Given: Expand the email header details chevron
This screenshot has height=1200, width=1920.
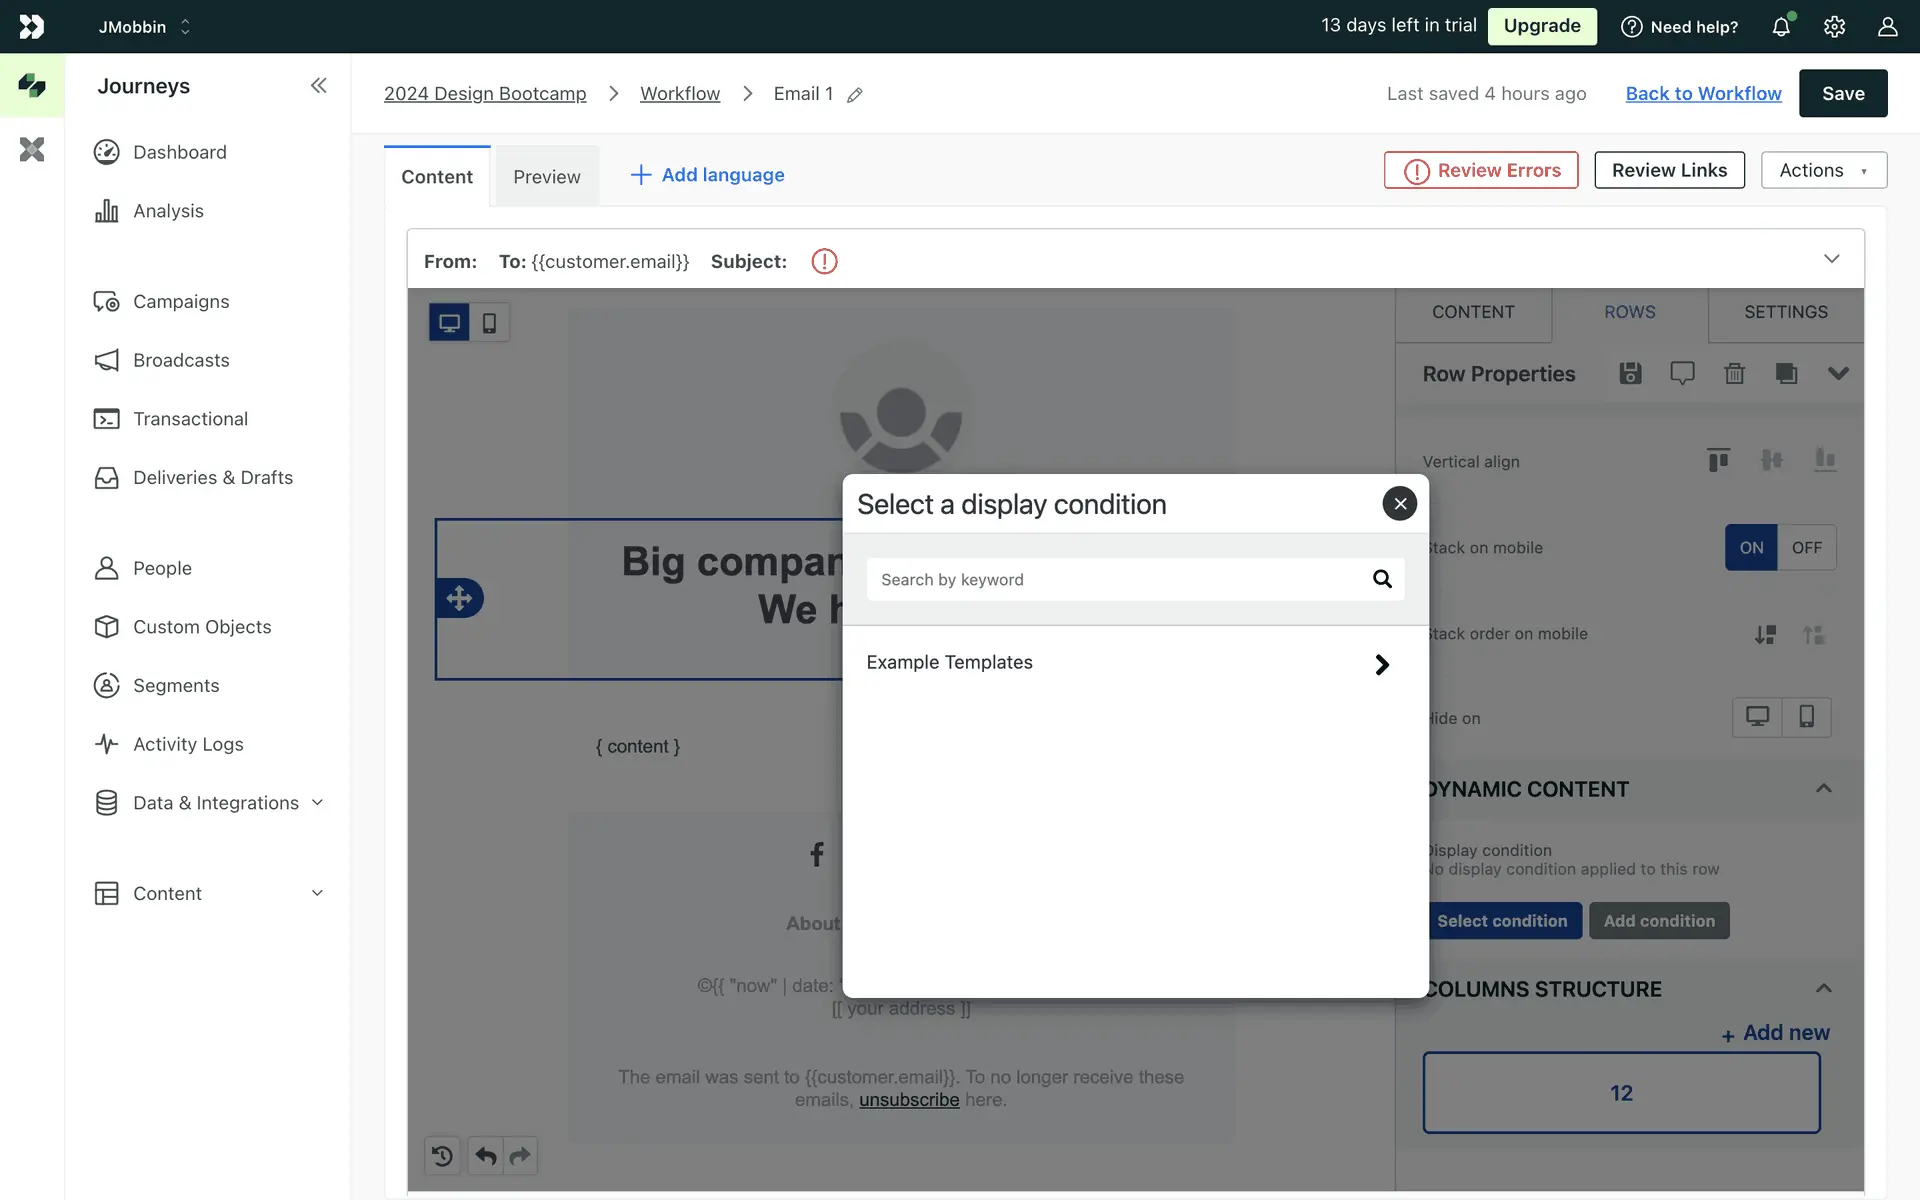Looking at the screenshot, I should click(1831, 259).
